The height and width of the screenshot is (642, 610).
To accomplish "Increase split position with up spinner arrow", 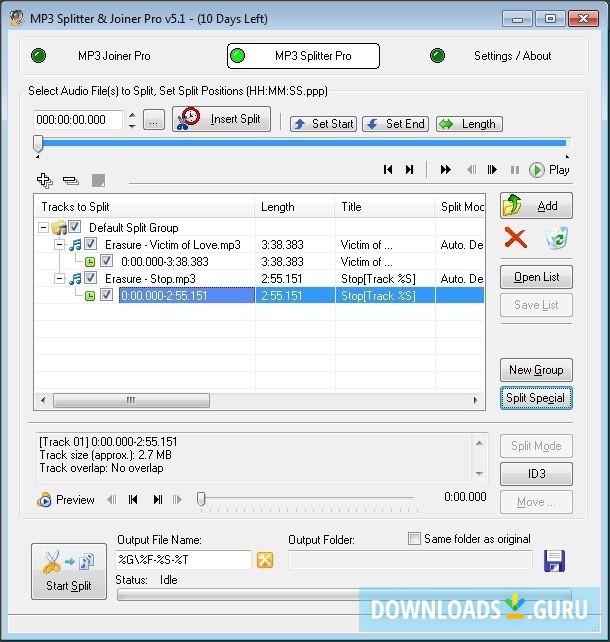I will pyautogui.click(x=132, y=115).
